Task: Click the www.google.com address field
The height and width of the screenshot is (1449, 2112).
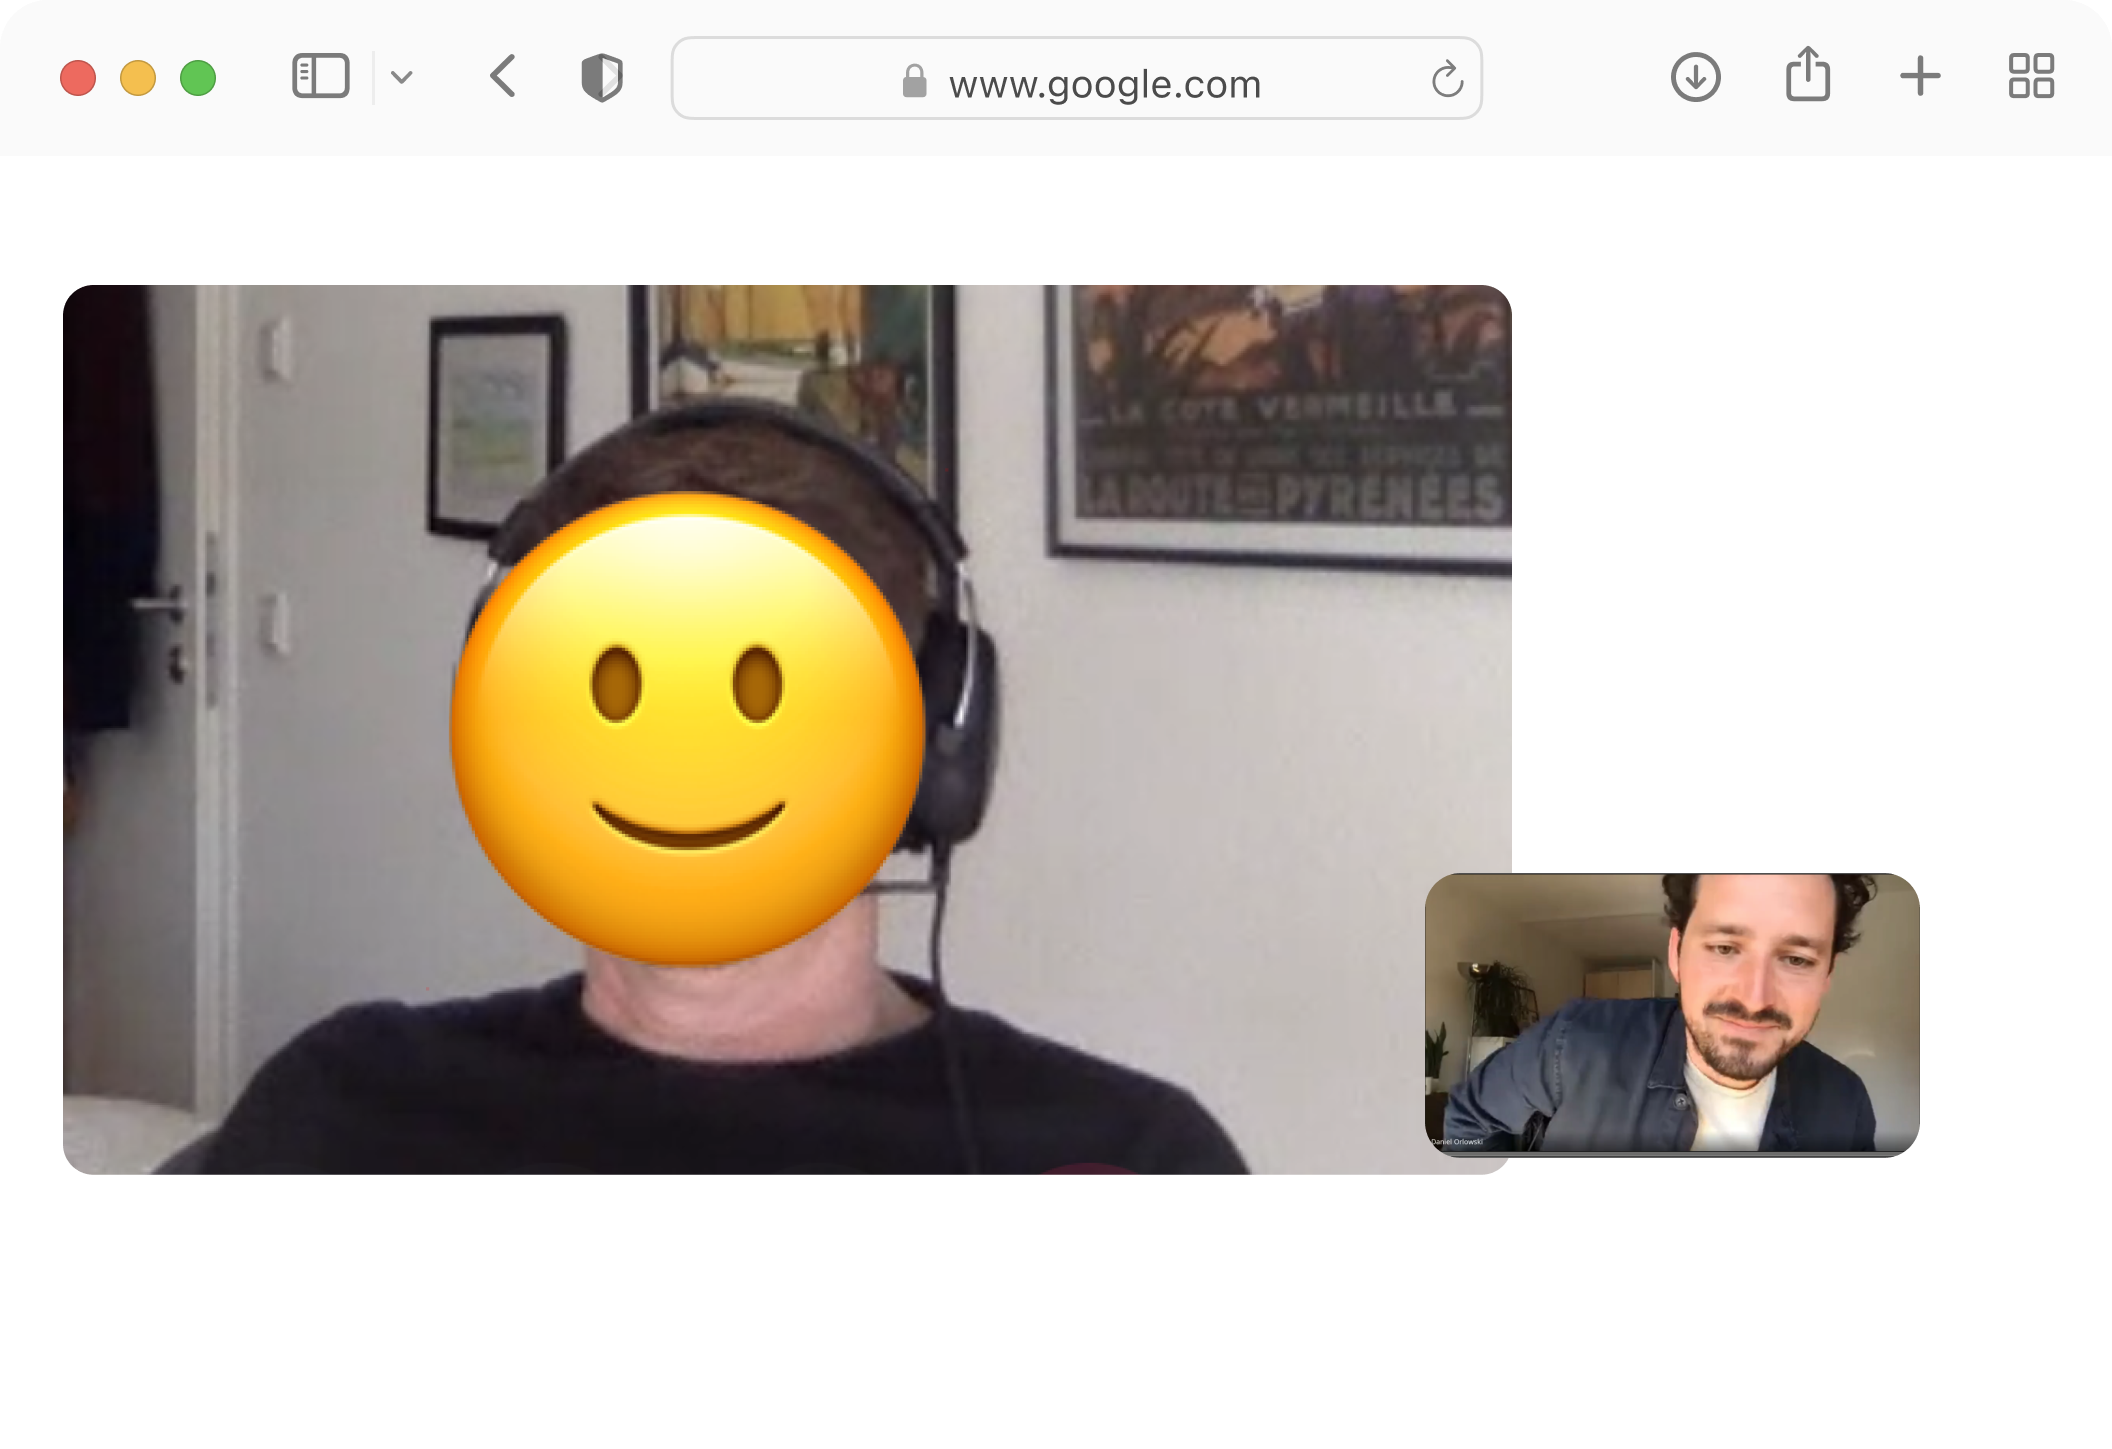Action: point(1104,83)
